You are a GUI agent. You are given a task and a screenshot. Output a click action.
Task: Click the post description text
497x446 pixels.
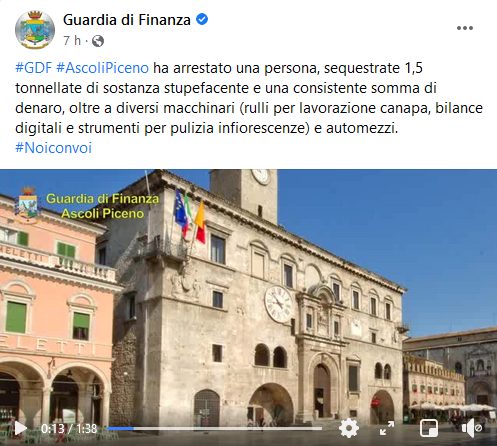pyautogui.click(x=249, y=98)
